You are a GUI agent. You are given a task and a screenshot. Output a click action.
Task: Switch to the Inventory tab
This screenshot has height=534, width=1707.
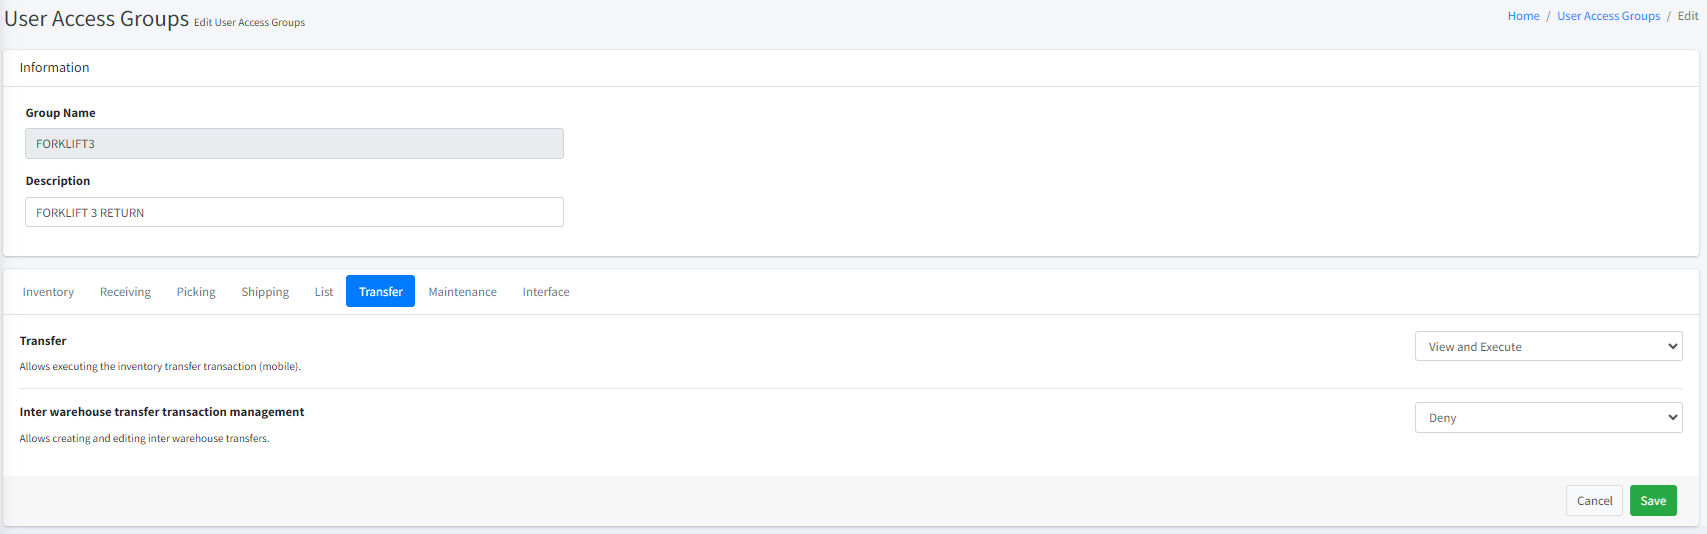pyautogui.click(x=48, y=292)
